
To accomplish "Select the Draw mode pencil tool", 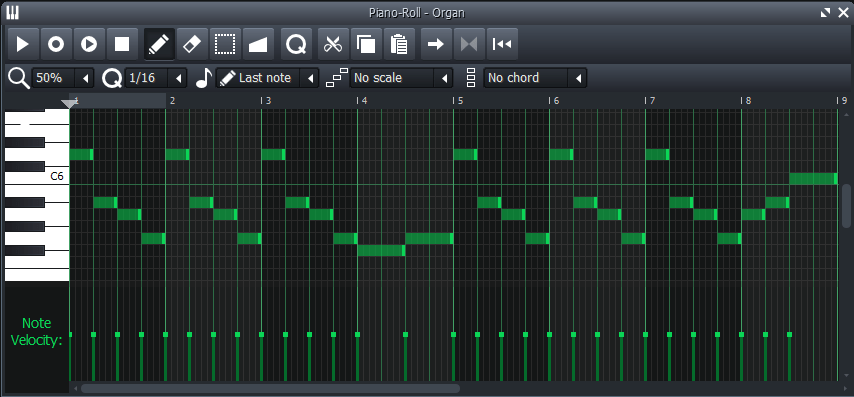I will click(x=159, y=44).
